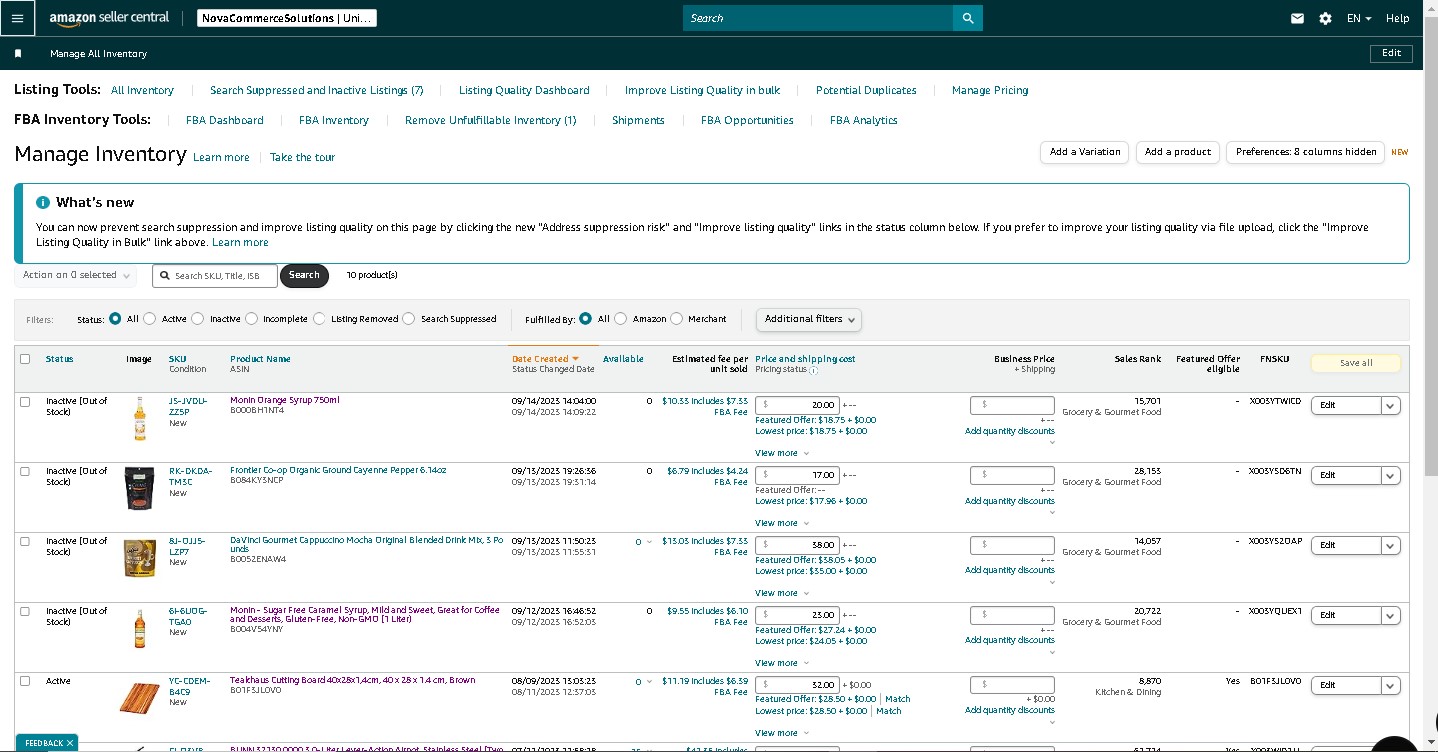Go to Listing Quality Dashboard
Screen dimensions: 1438x752
click(524, 90)
